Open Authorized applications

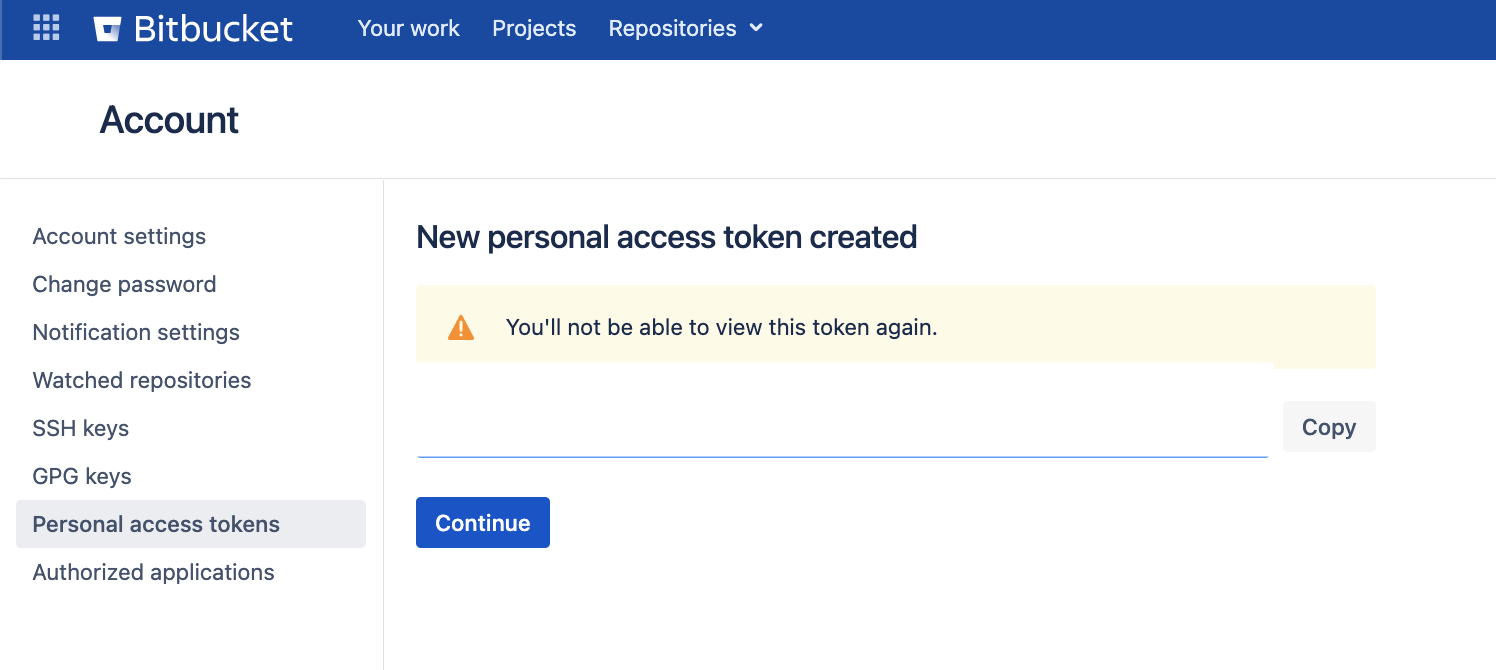(153, 572)
